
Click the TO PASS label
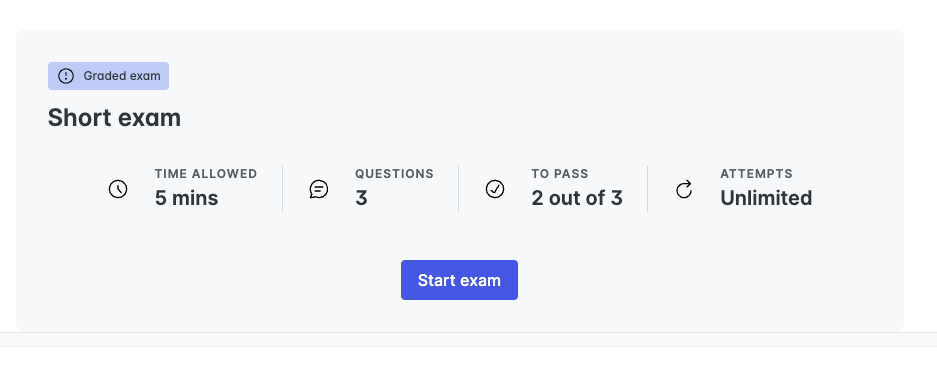click(560, 174)
